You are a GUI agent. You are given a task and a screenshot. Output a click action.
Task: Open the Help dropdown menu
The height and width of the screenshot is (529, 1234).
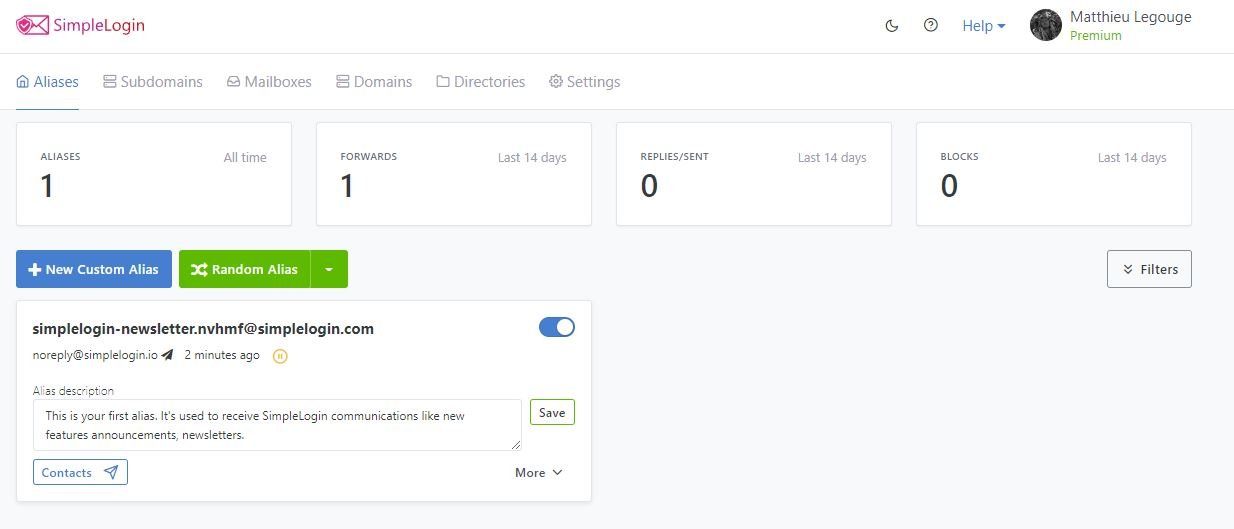point(983,26)
